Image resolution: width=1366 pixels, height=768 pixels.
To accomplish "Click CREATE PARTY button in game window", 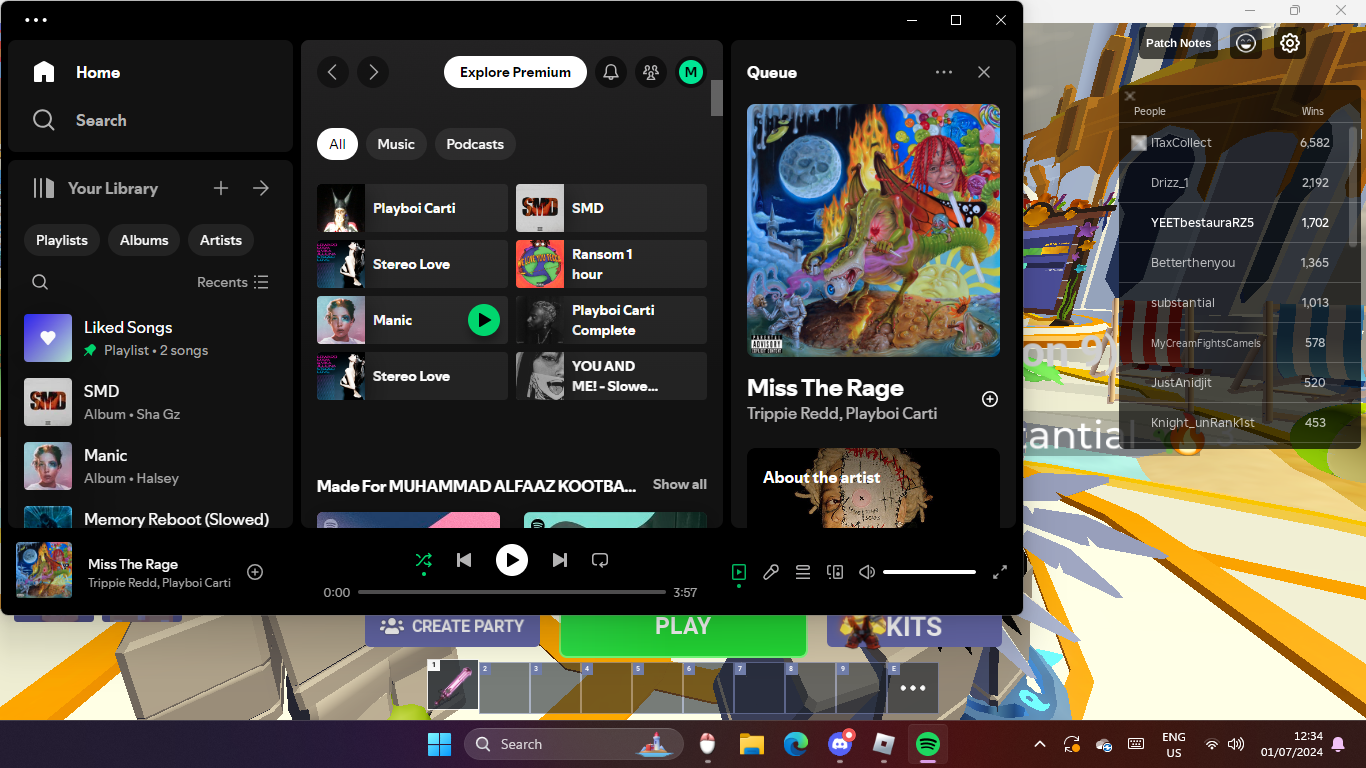I will coord(452,626).
